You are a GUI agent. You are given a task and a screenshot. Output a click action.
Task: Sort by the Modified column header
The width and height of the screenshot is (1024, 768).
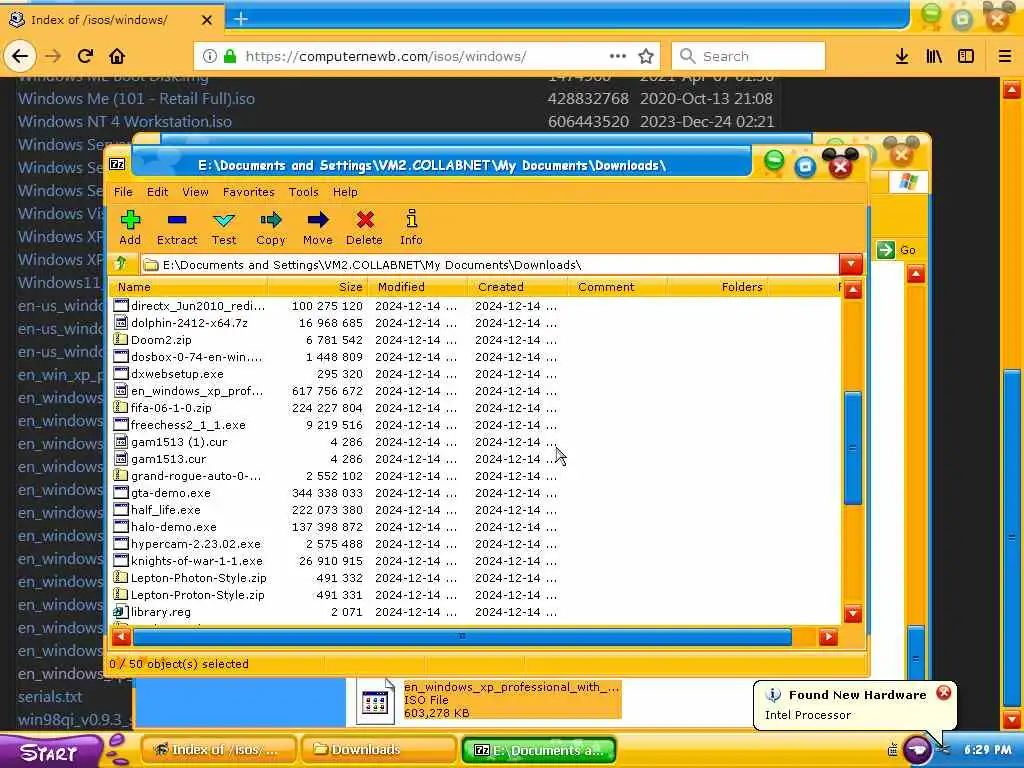(x=419, y=287)
